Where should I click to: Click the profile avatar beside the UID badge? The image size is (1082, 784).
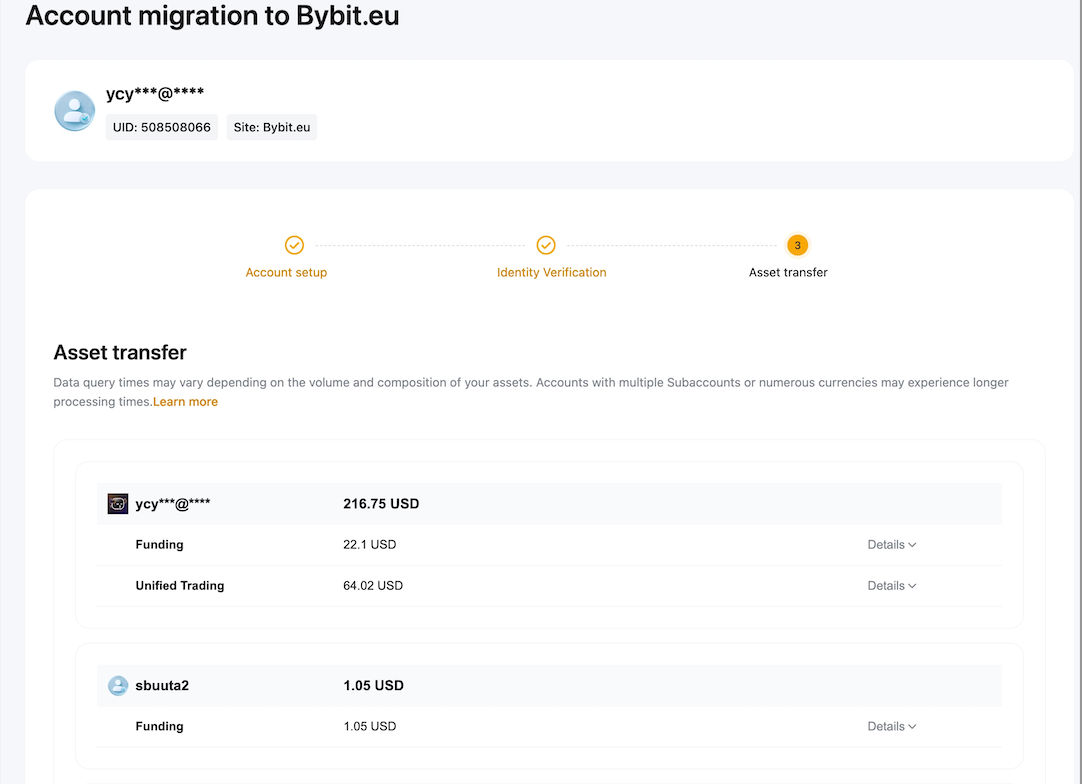[x=75, y=111]
